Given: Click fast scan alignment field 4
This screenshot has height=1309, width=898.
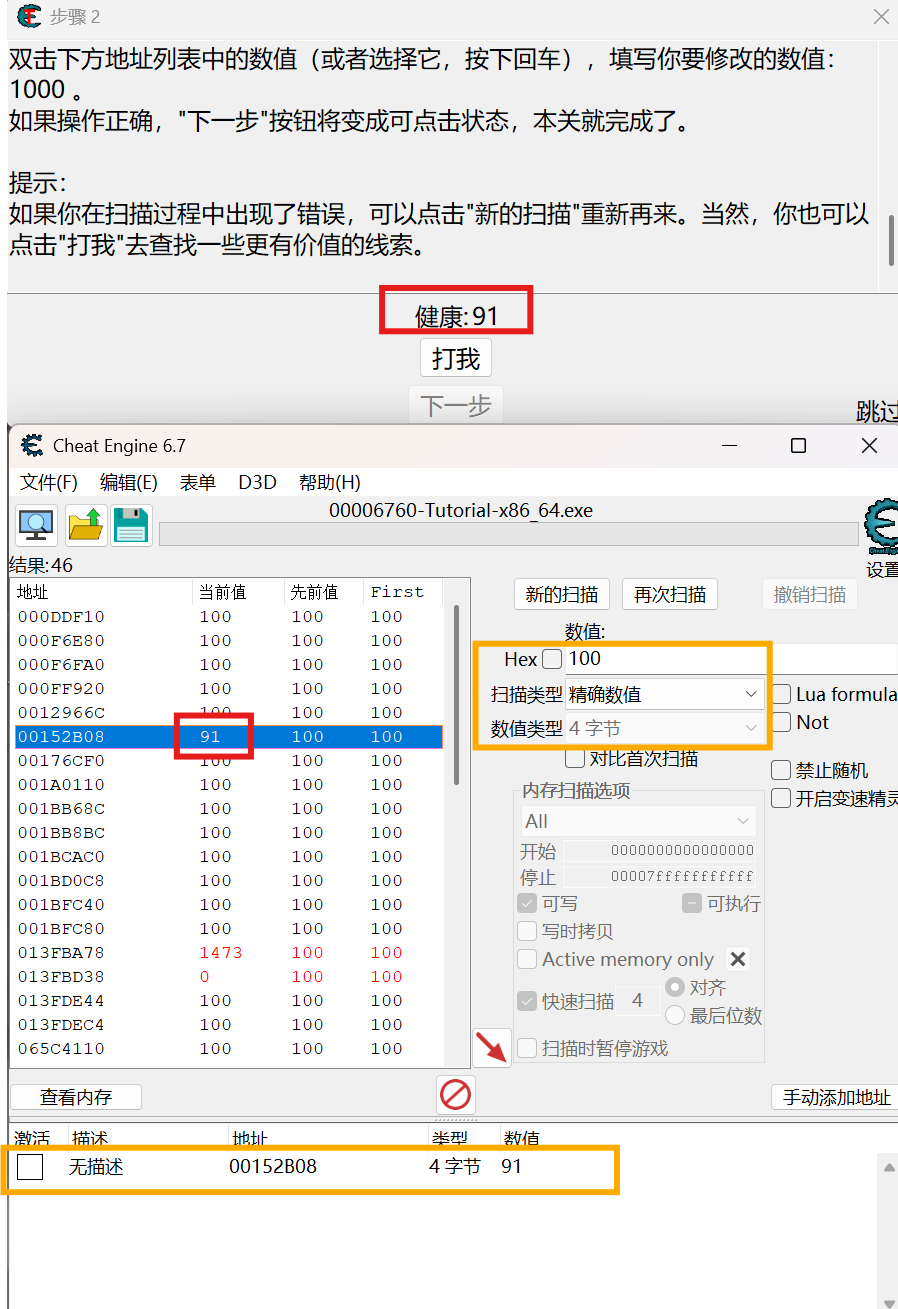Looking at the screenshot, I should [x=638, y=1001].
